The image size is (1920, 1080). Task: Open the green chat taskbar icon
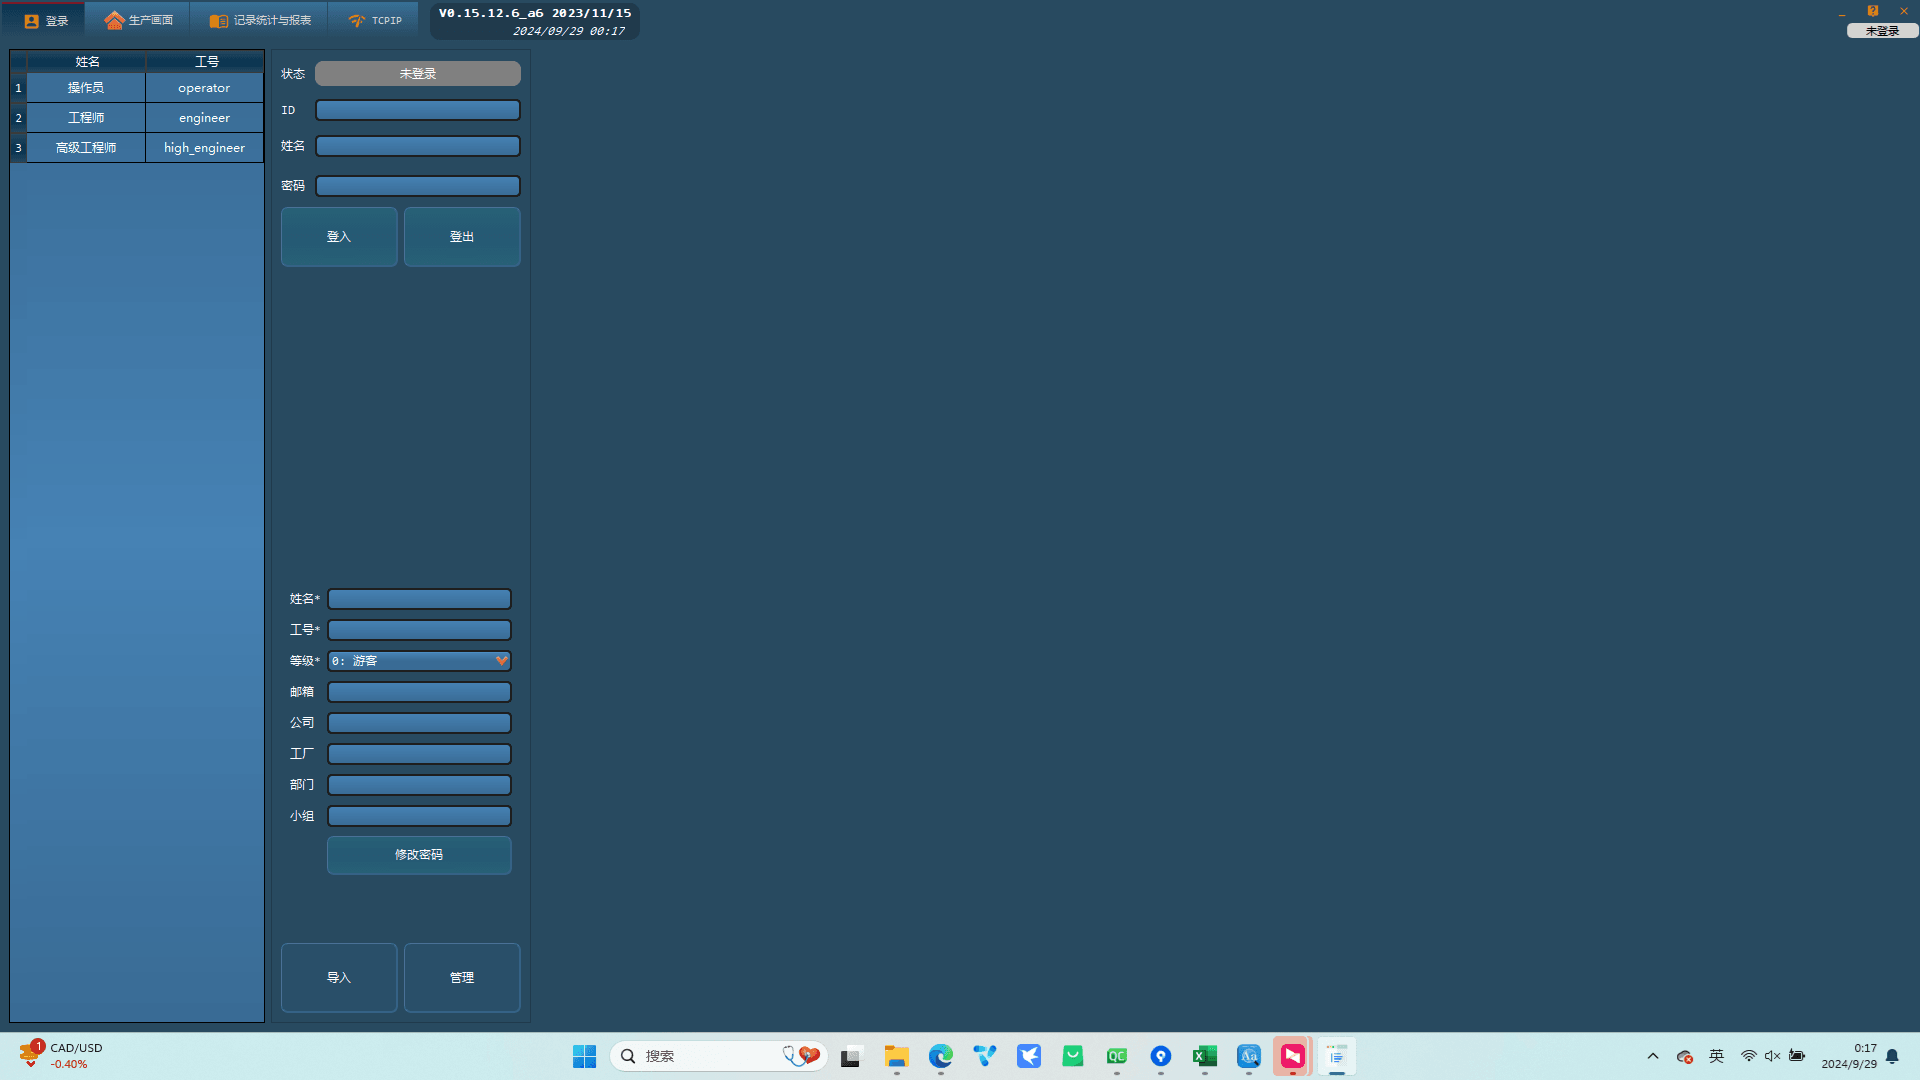1072,1056
